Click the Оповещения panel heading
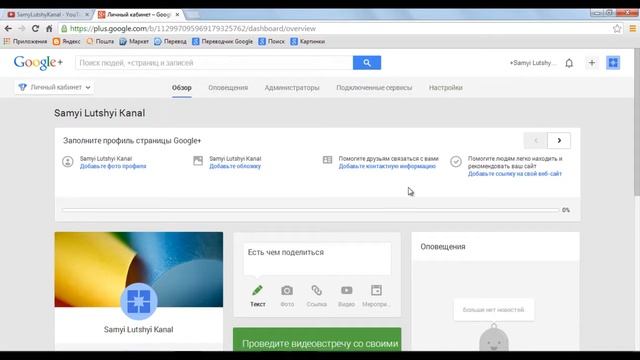 click(x=443, y=247)
